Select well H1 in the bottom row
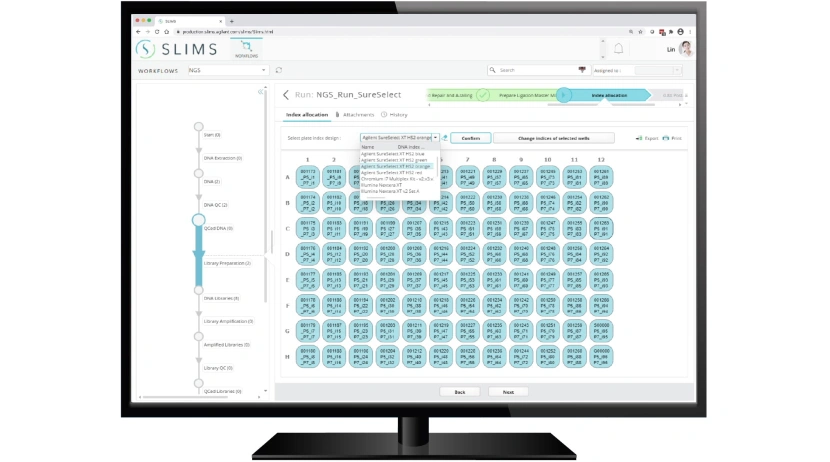This screenshot has width=830, height=462. click(x=308, y=357)
